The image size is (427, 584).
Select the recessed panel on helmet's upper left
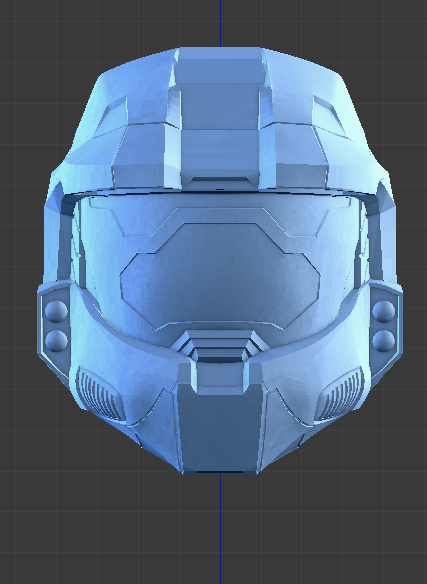[112, 114]
